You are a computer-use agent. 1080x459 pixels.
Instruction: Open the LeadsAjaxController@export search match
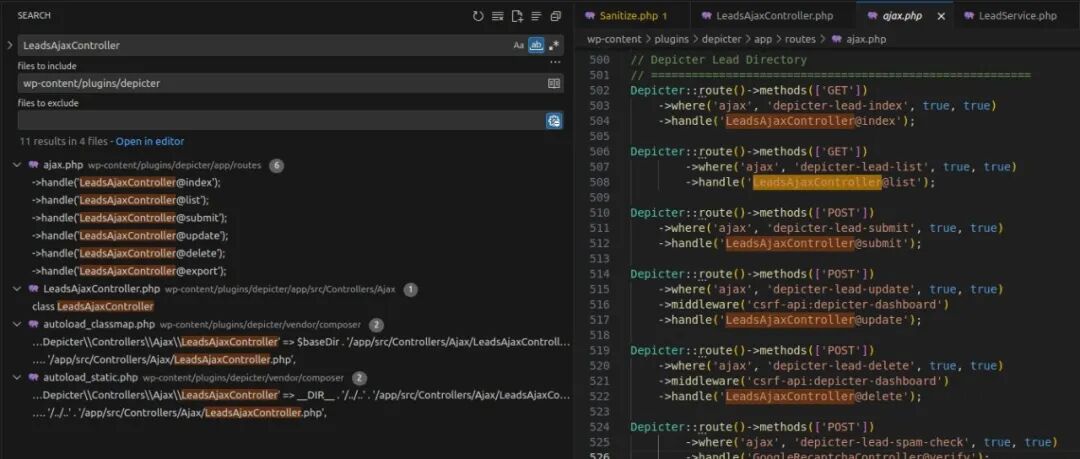[129, 272]
